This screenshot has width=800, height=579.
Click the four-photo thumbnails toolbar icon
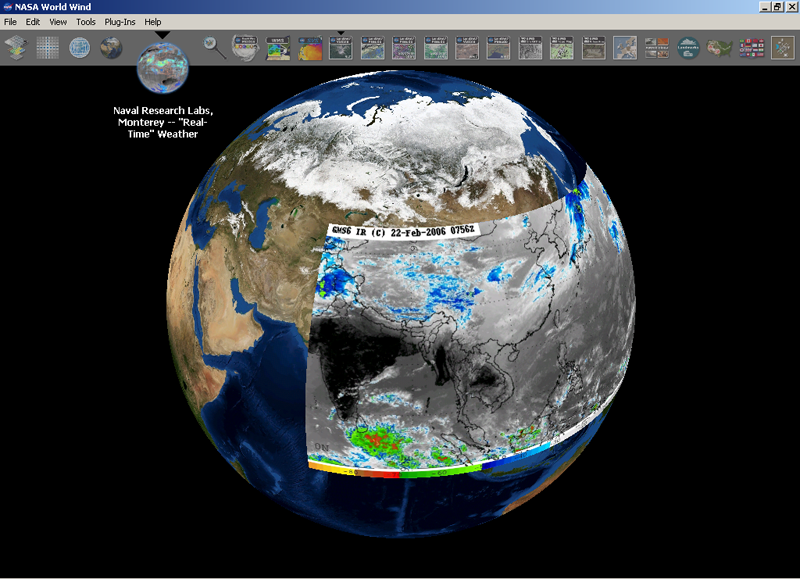[657, 48]
